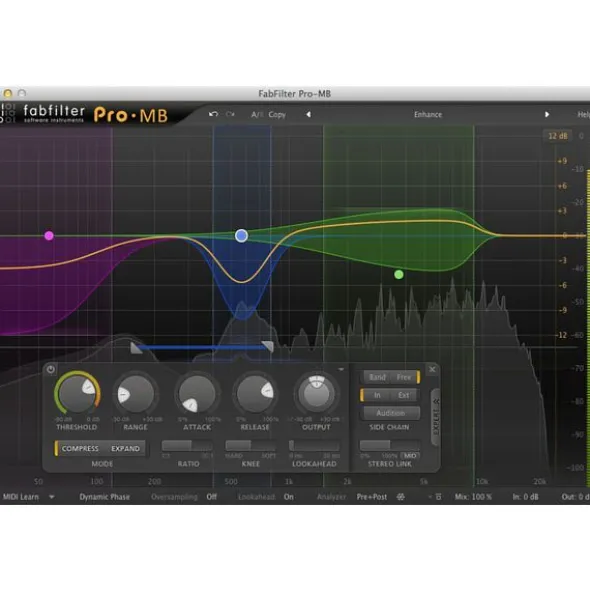Click the yellow minimize window button
590x591 pixels.
pos(8,93)
